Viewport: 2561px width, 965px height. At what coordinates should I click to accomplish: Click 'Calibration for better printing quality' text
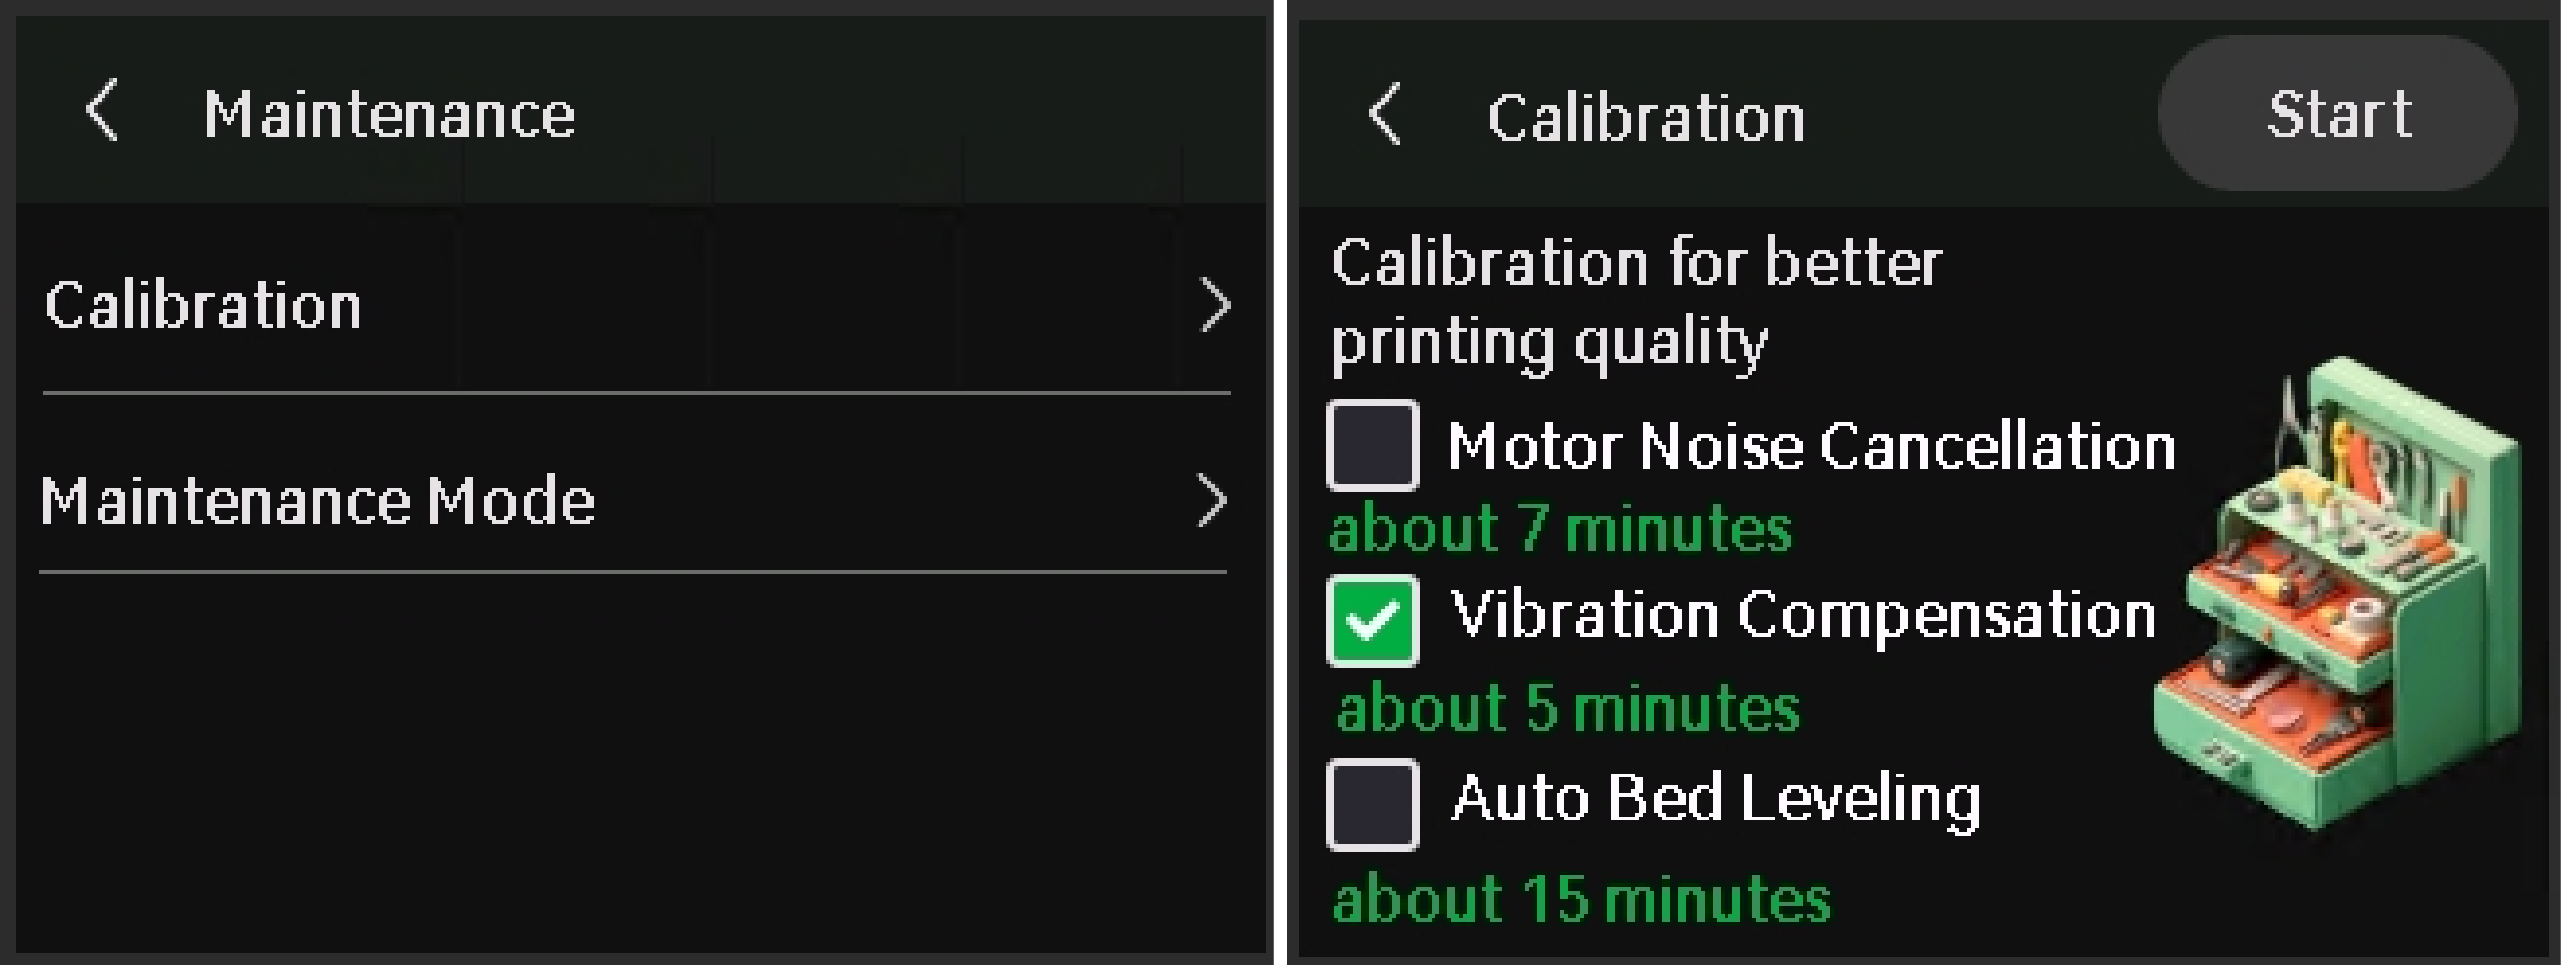[x=1636, y=302]
